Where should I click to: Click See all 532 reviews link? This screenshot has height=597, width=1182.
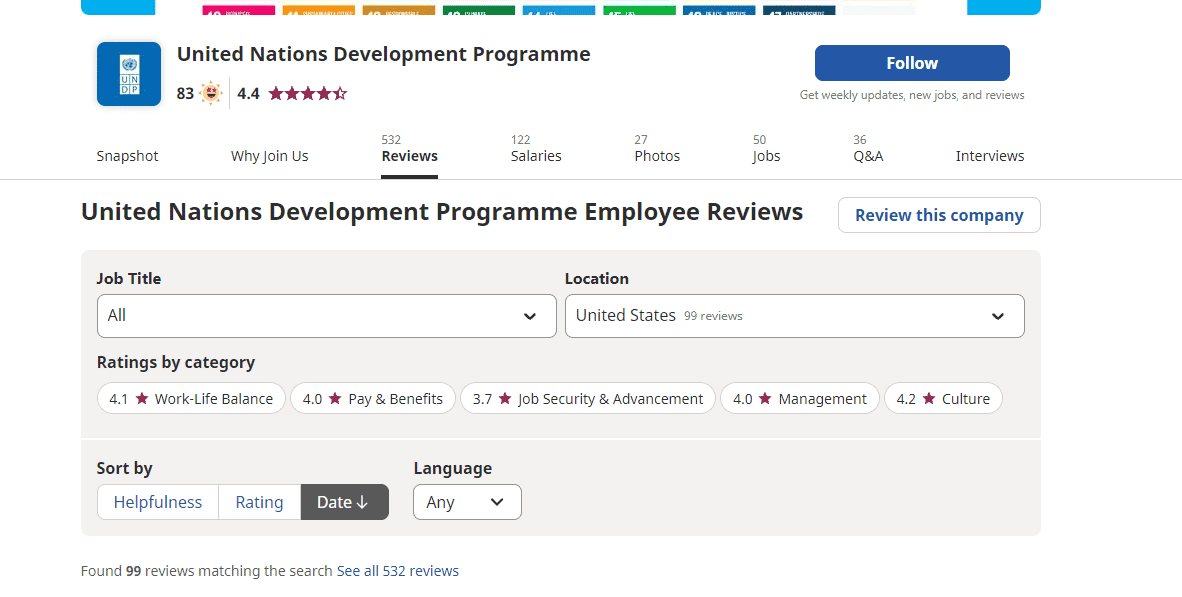tap(397, 571)
